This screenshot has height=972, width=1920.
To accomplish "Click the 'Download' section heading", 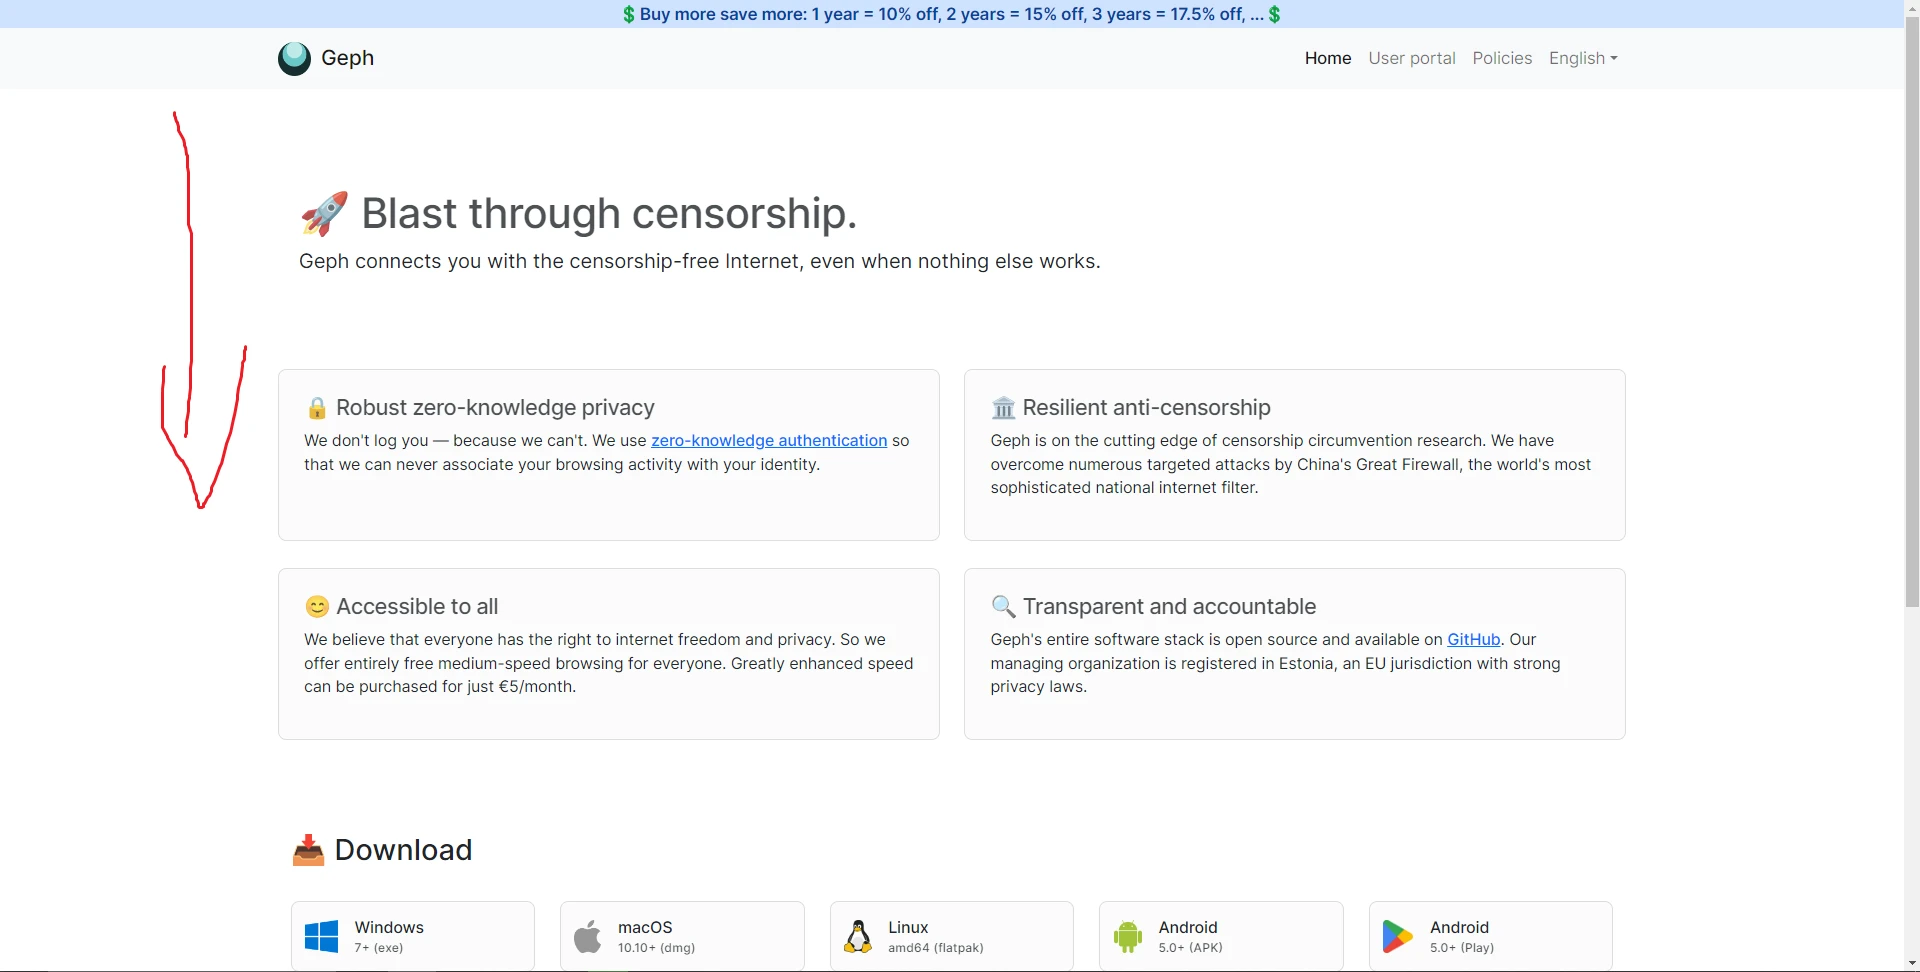I will point(403,850).
